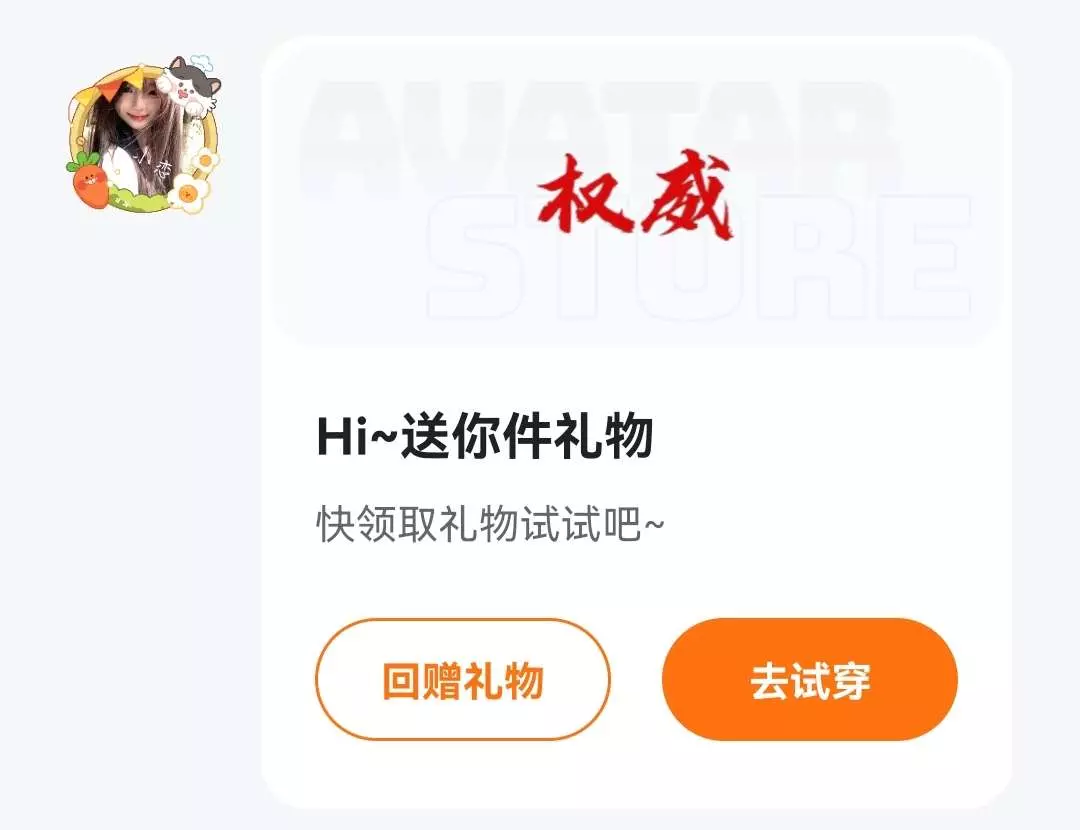Tap the small upper fried-egg flower sticker
Screen dimensions: 1080x830
[x=205, y=160]
